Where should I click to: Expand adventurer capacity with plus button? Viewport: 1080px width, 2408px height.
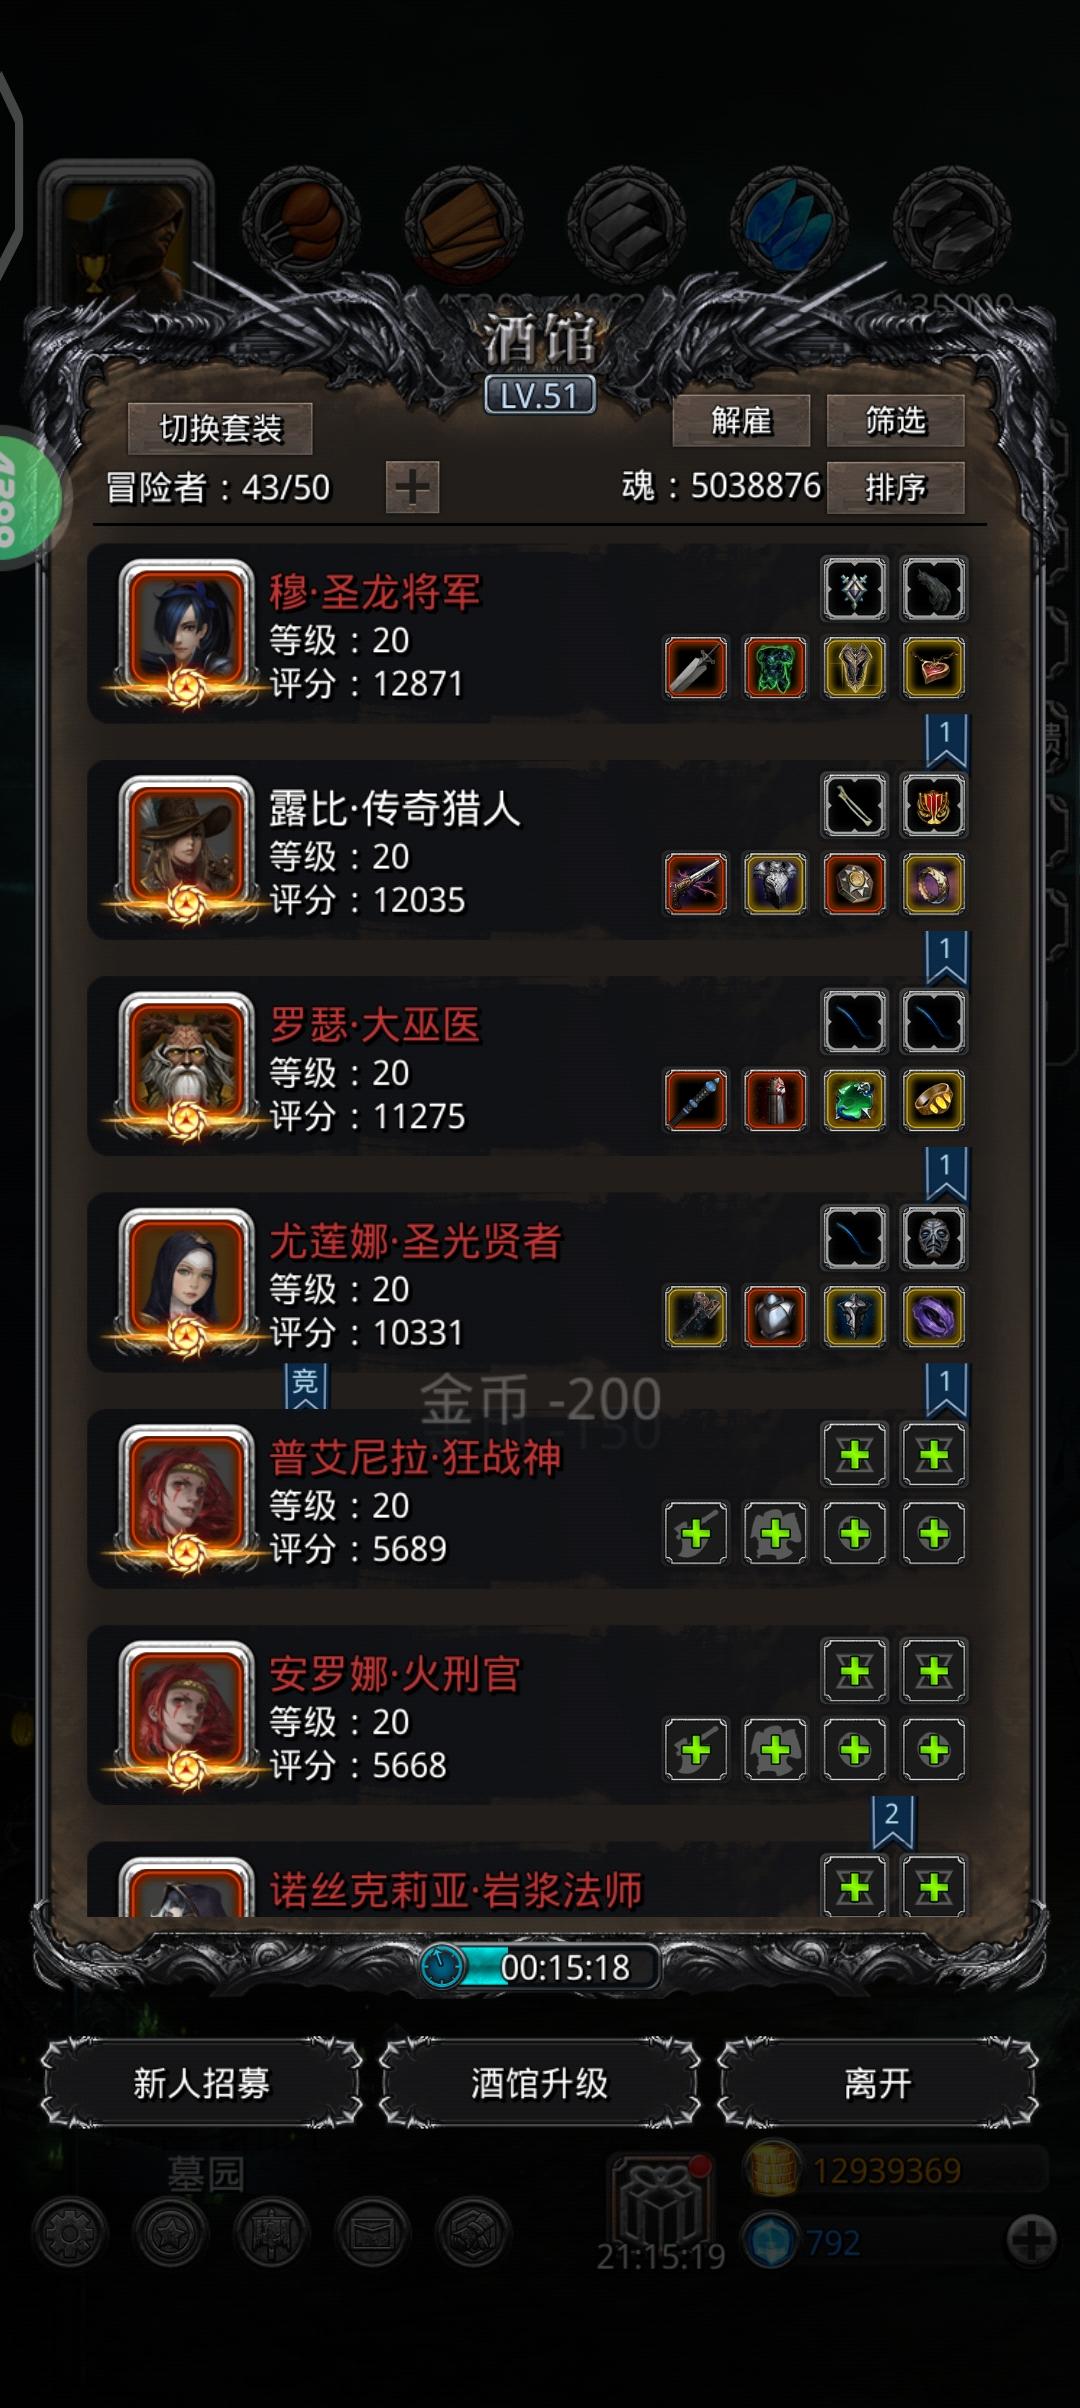[x=412, y=488]
